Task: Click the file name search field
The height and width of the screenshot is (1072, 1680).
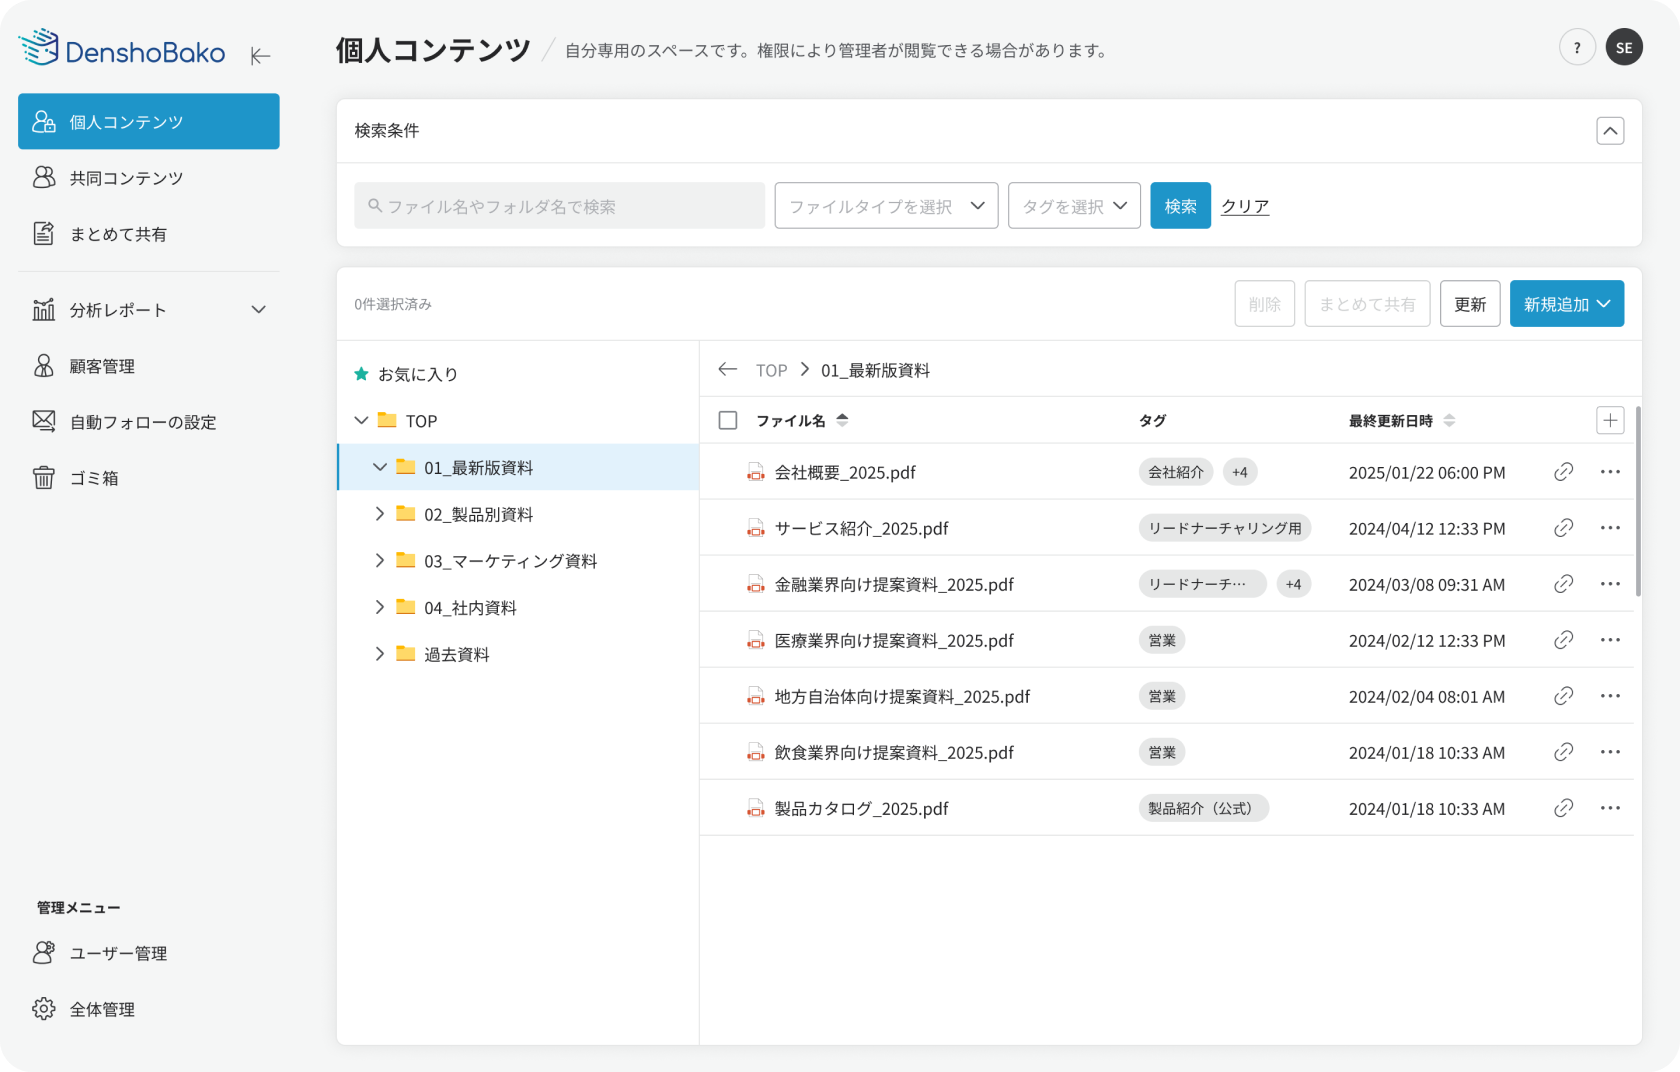Action: 560,206
